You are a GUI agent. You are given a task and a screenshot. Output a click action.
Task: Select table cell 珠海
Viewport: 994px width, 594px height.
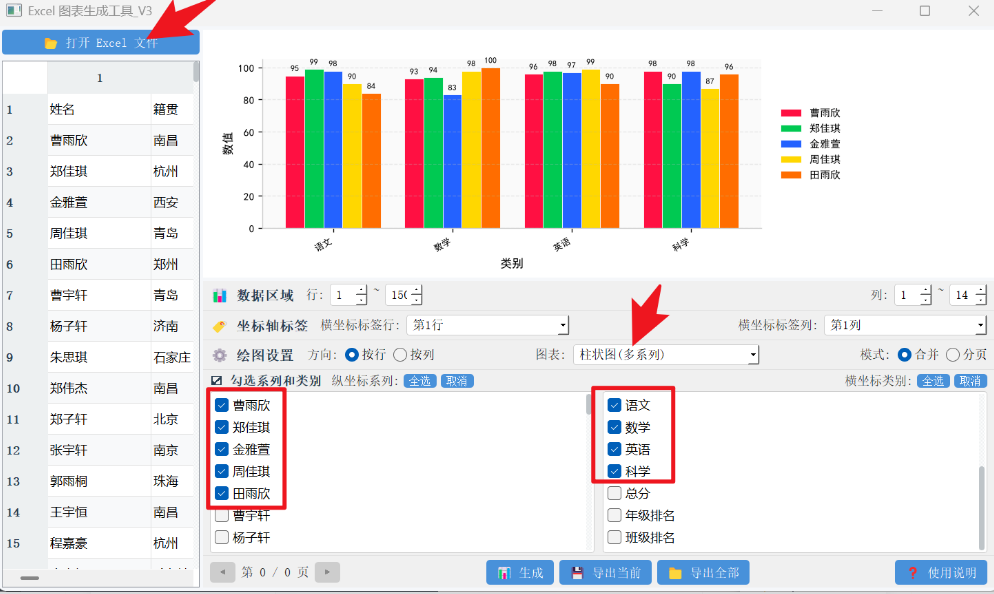[172, 482]
